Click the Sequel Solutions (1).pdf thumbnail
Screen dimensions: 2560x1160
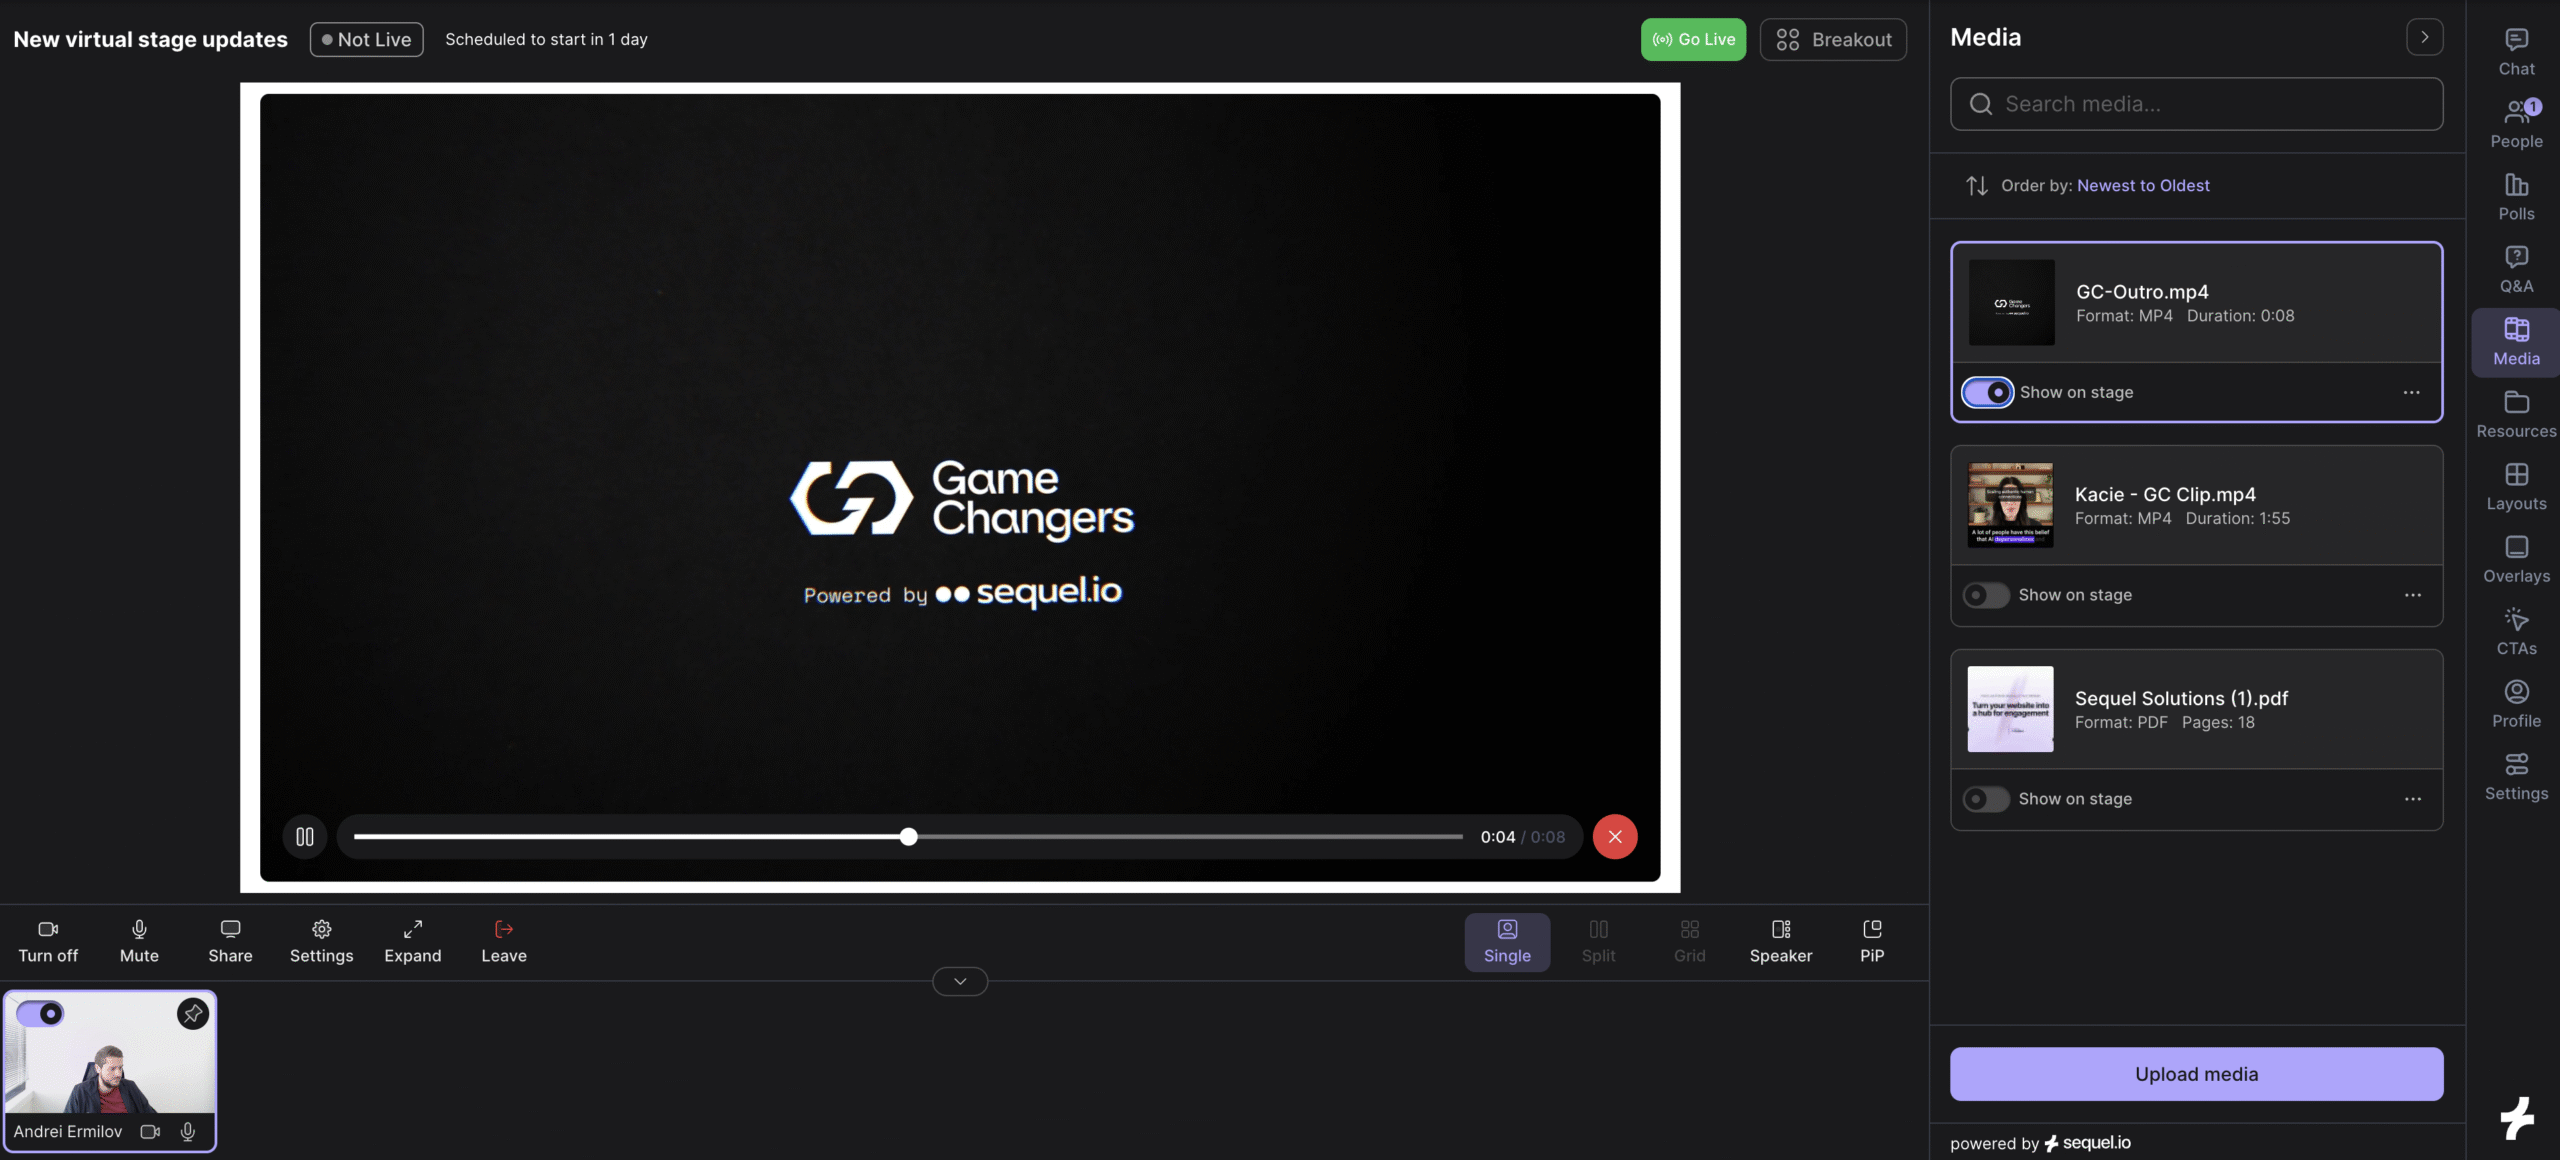click(x=2010, y=709)
